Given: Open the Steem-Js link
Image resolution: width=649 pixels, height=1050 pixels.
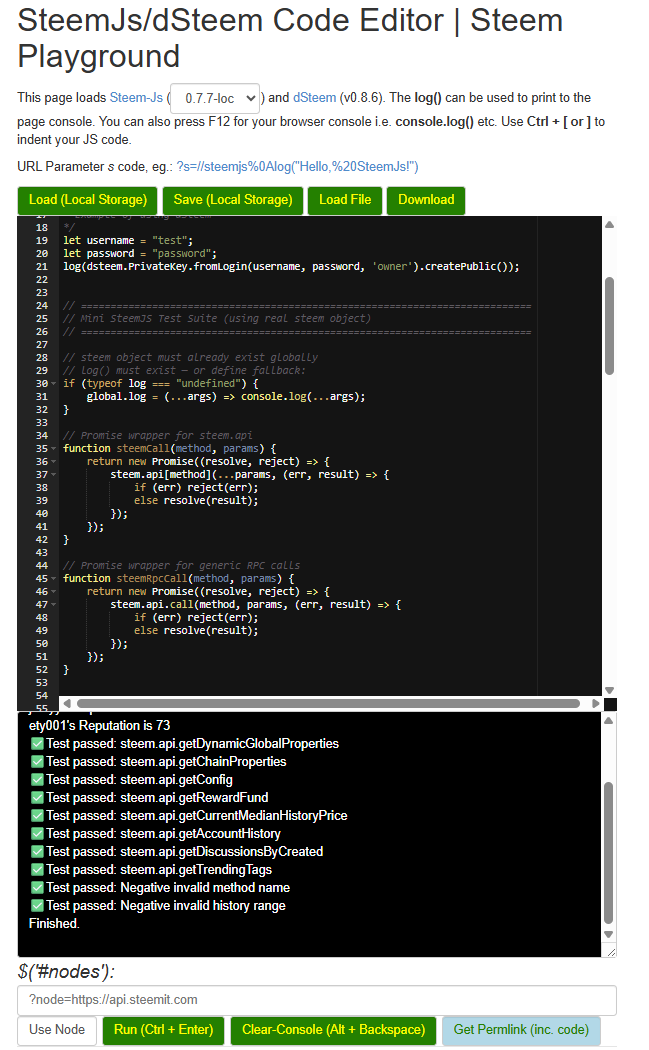Looking at the screenshot, I should [136, 98].
